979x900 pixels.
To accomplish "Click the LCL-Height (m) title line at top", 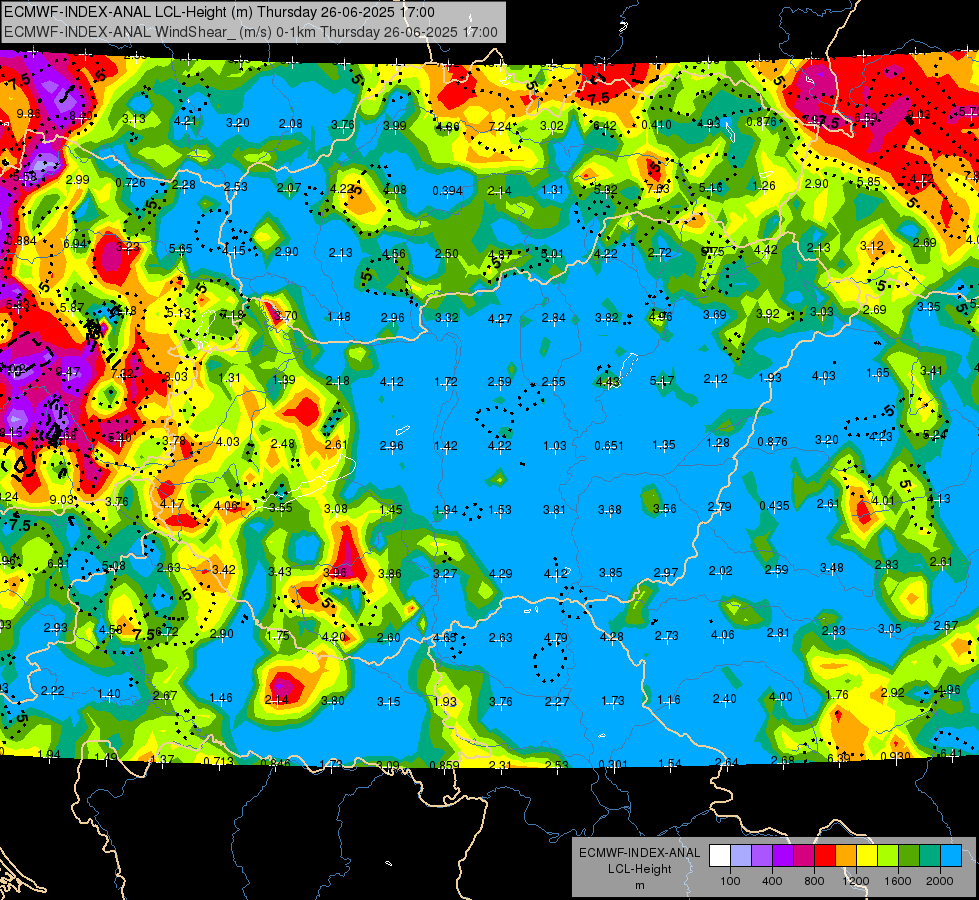I will (x=219, y=12).
